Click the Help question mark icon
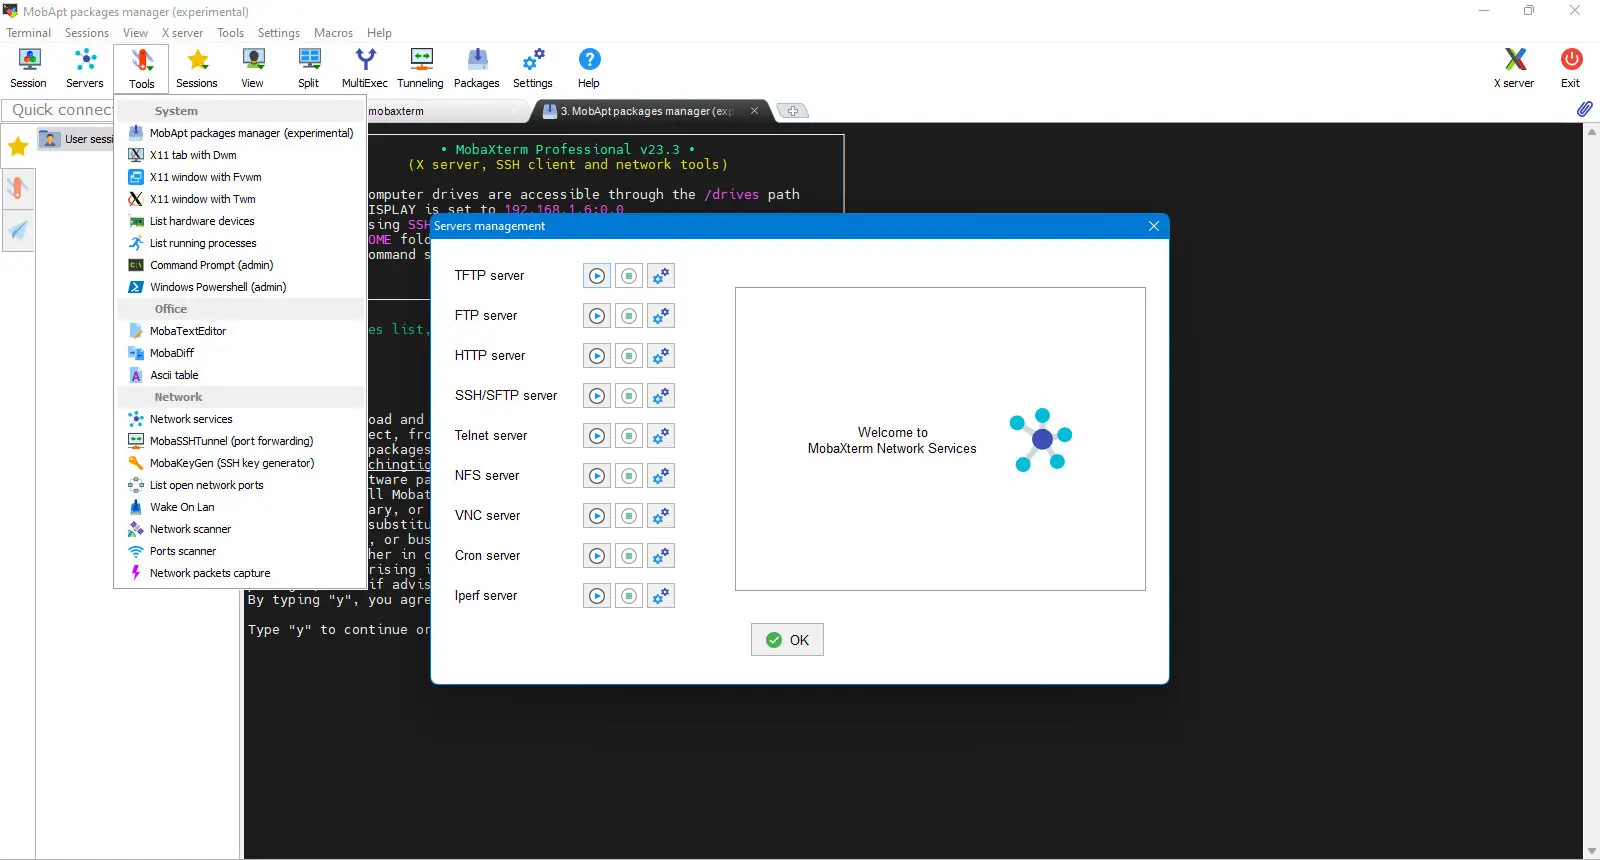1600x860 pixels. (x=589, y=68)
